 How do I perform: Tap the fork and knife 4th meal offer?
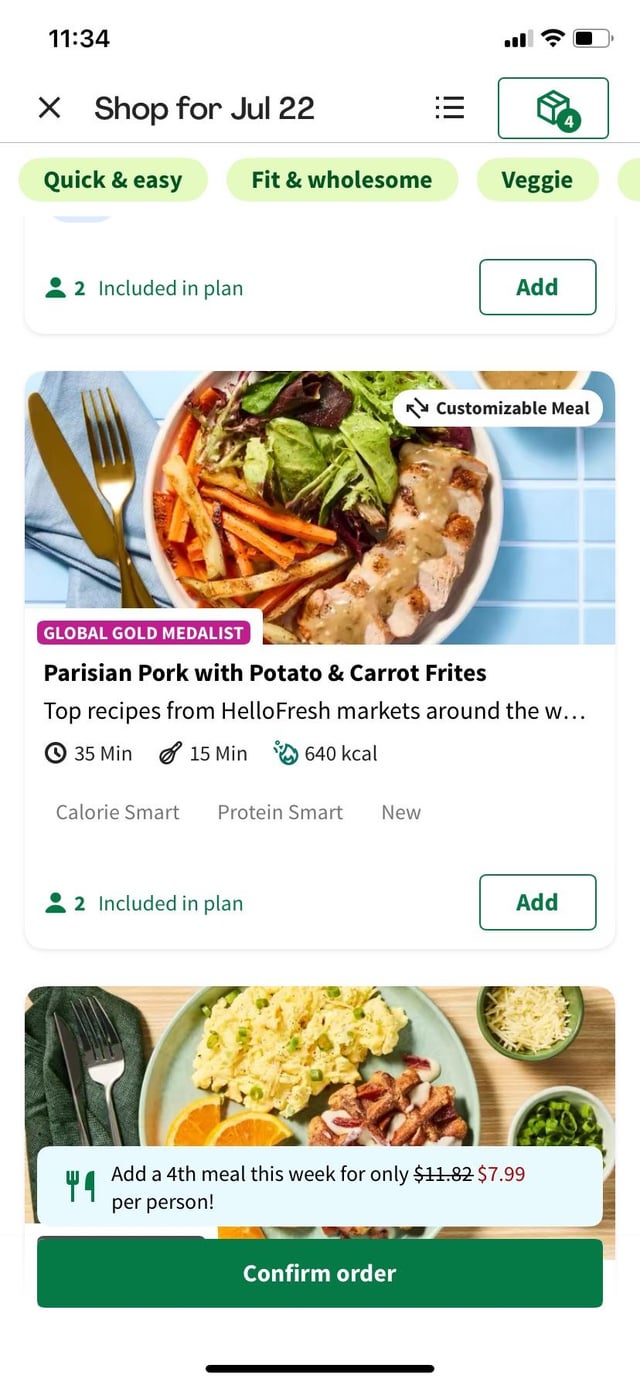(x=80, y=1186)
